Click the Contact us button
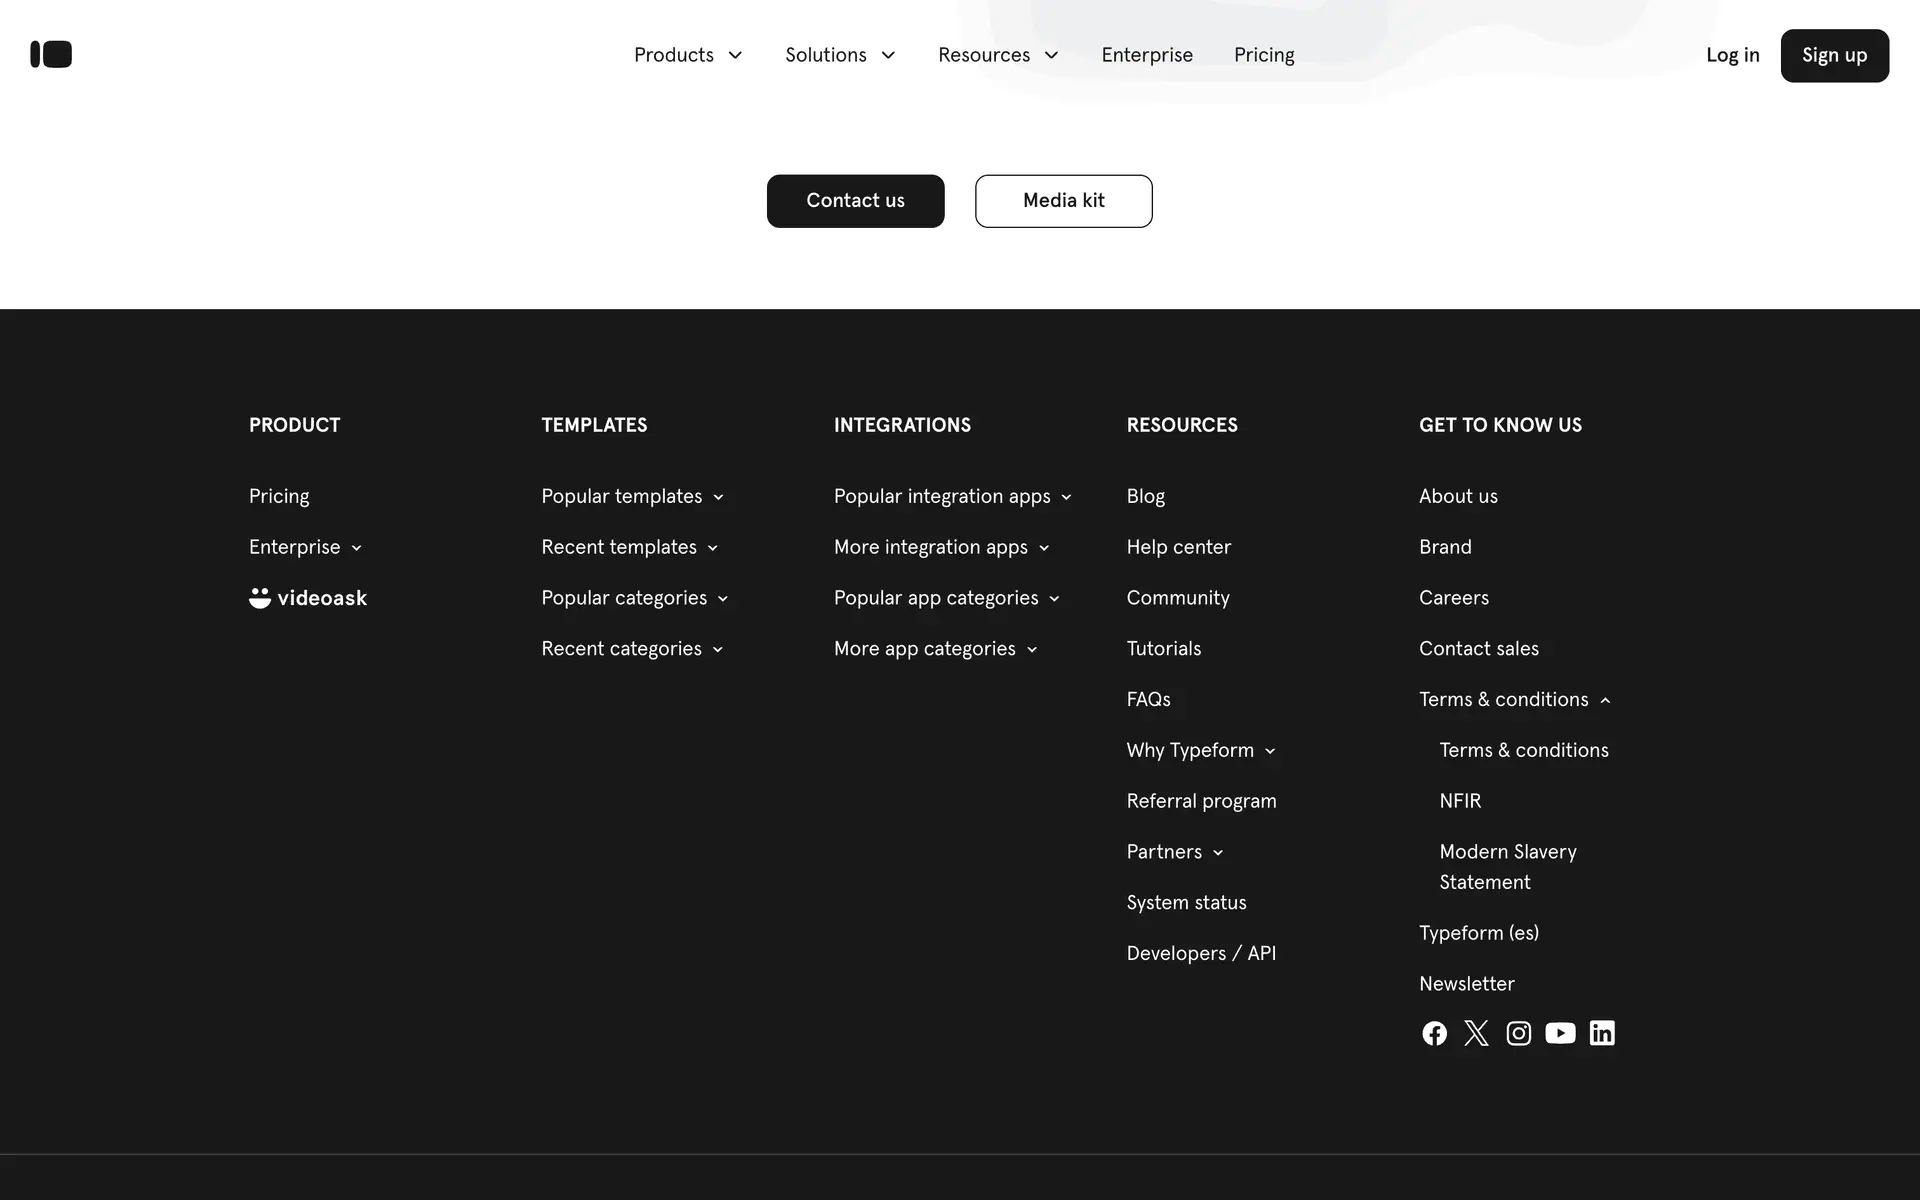The image size is (1920, 1200). (x=855, y=201)
